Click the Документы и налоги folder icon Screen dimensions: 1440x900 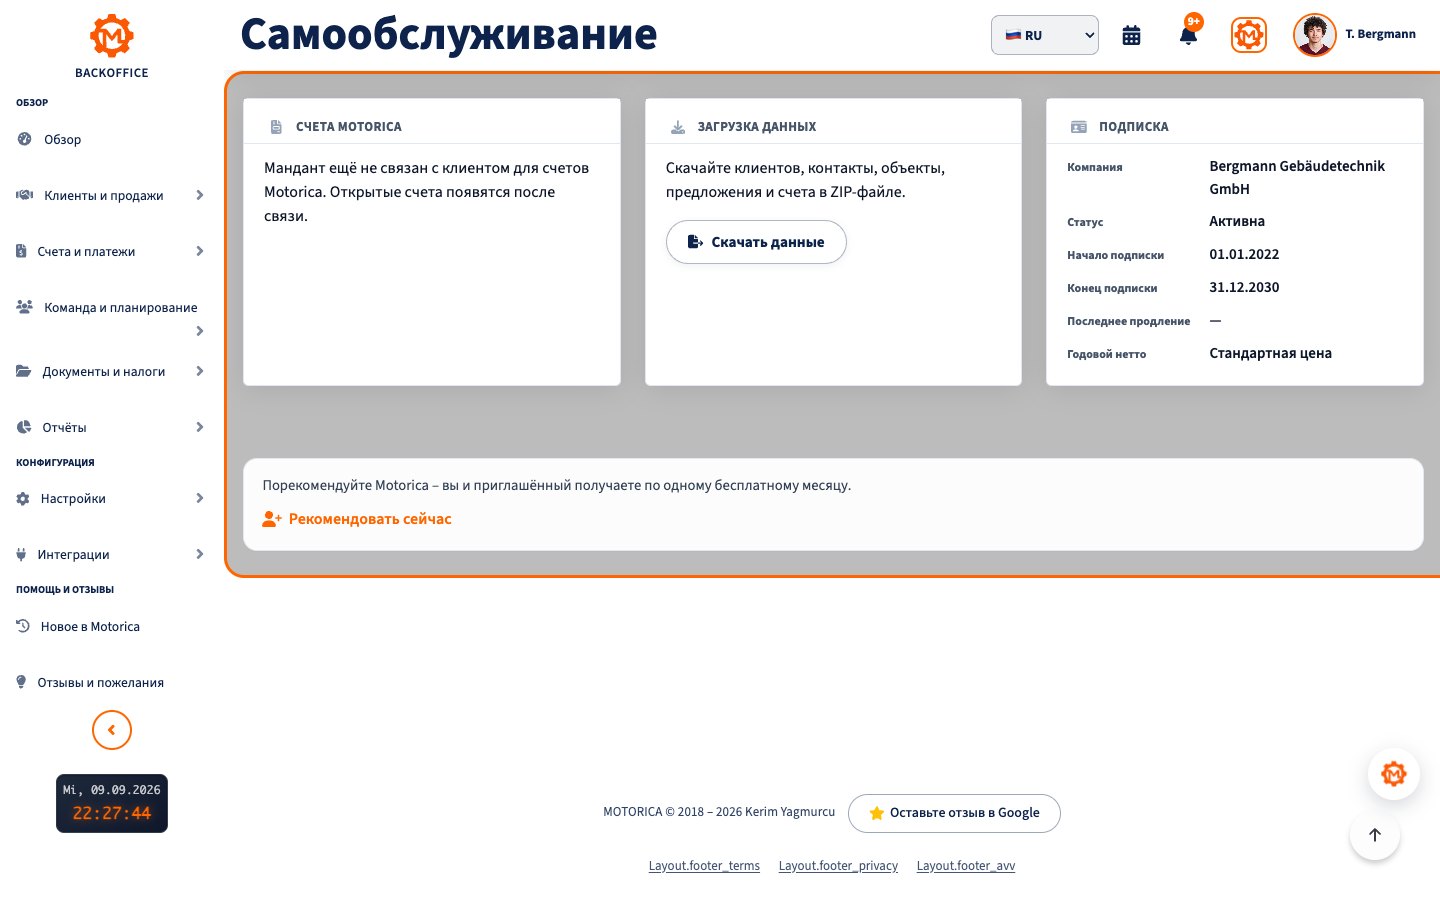(x=24, y=371)
